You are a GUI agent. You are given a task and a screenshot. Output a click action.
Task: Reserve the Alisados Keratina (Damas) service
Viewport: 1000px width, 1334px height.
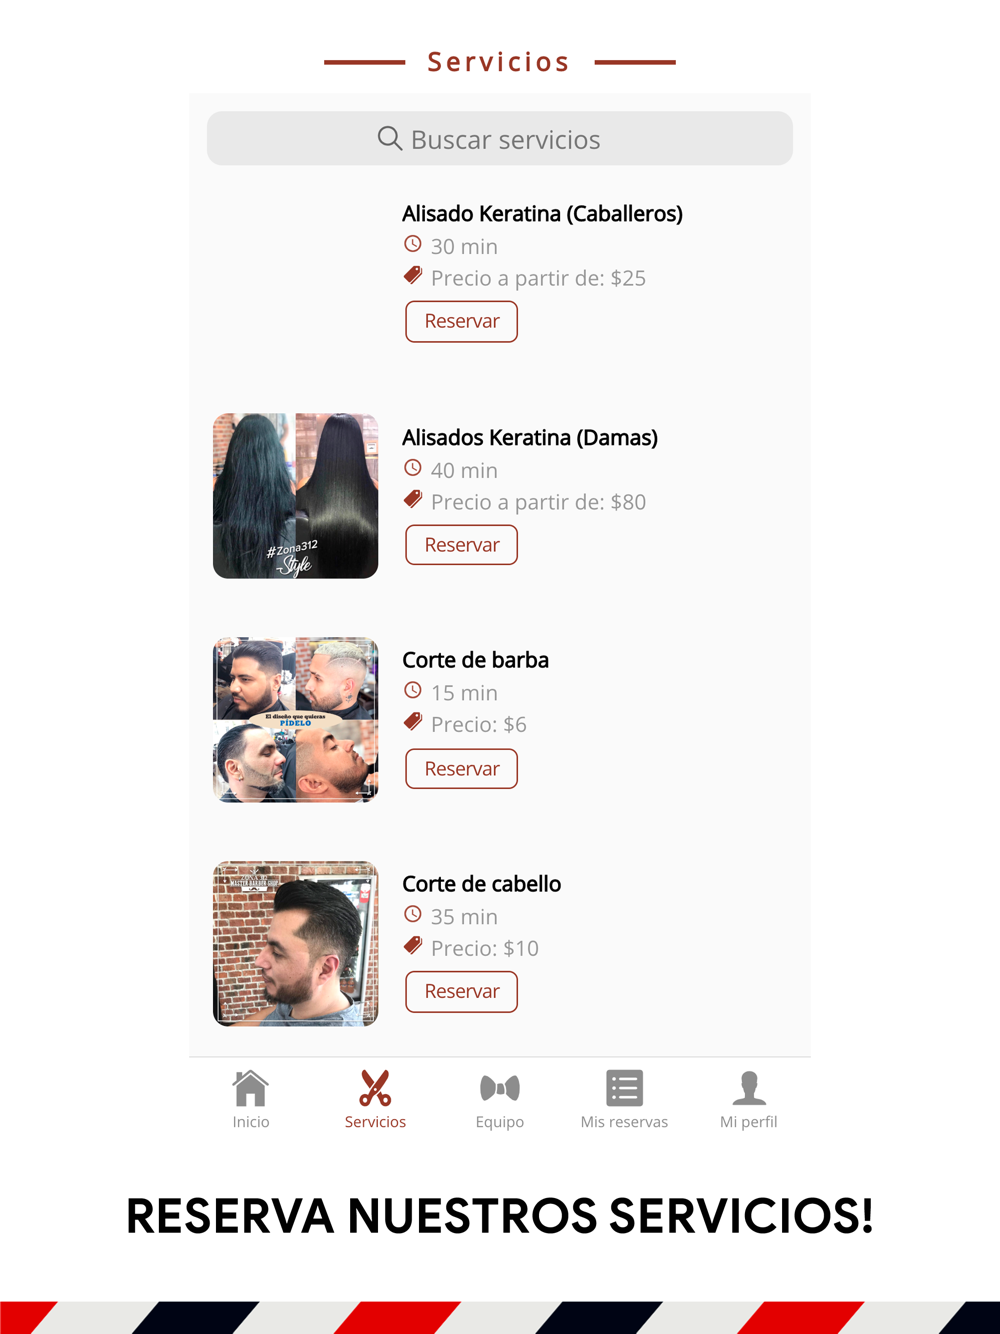pyautogui.click(x=461, y=545)
